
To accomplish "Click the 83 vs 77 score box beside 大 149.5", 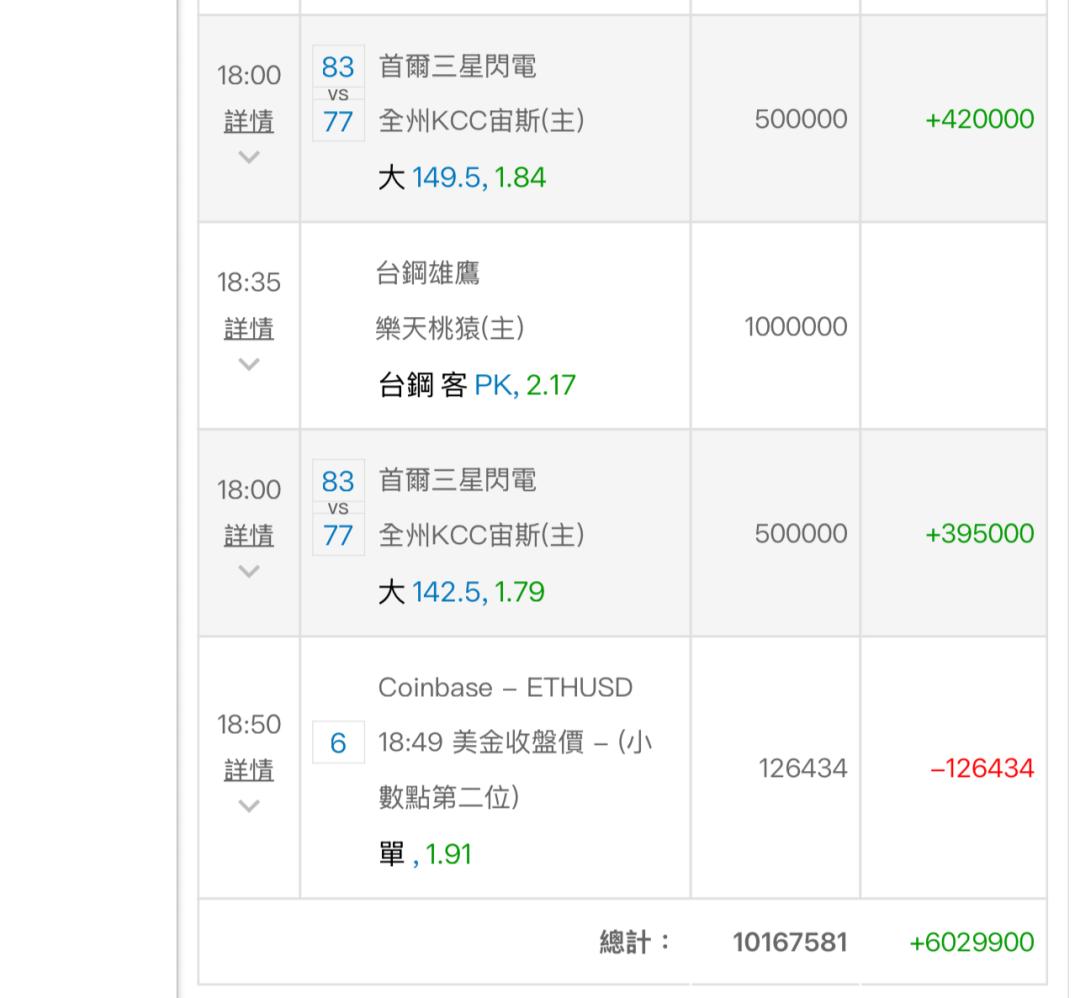I will [338, 95].
